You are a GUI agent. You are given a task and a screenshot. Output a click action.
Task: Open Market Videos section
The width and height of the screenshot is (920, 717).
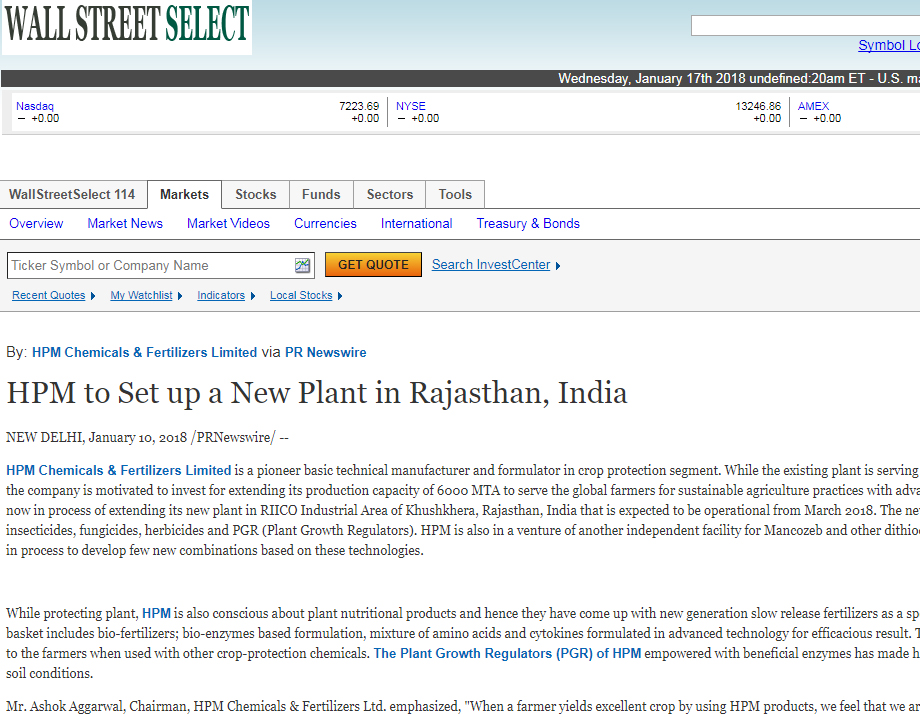(x=228, y=224)
